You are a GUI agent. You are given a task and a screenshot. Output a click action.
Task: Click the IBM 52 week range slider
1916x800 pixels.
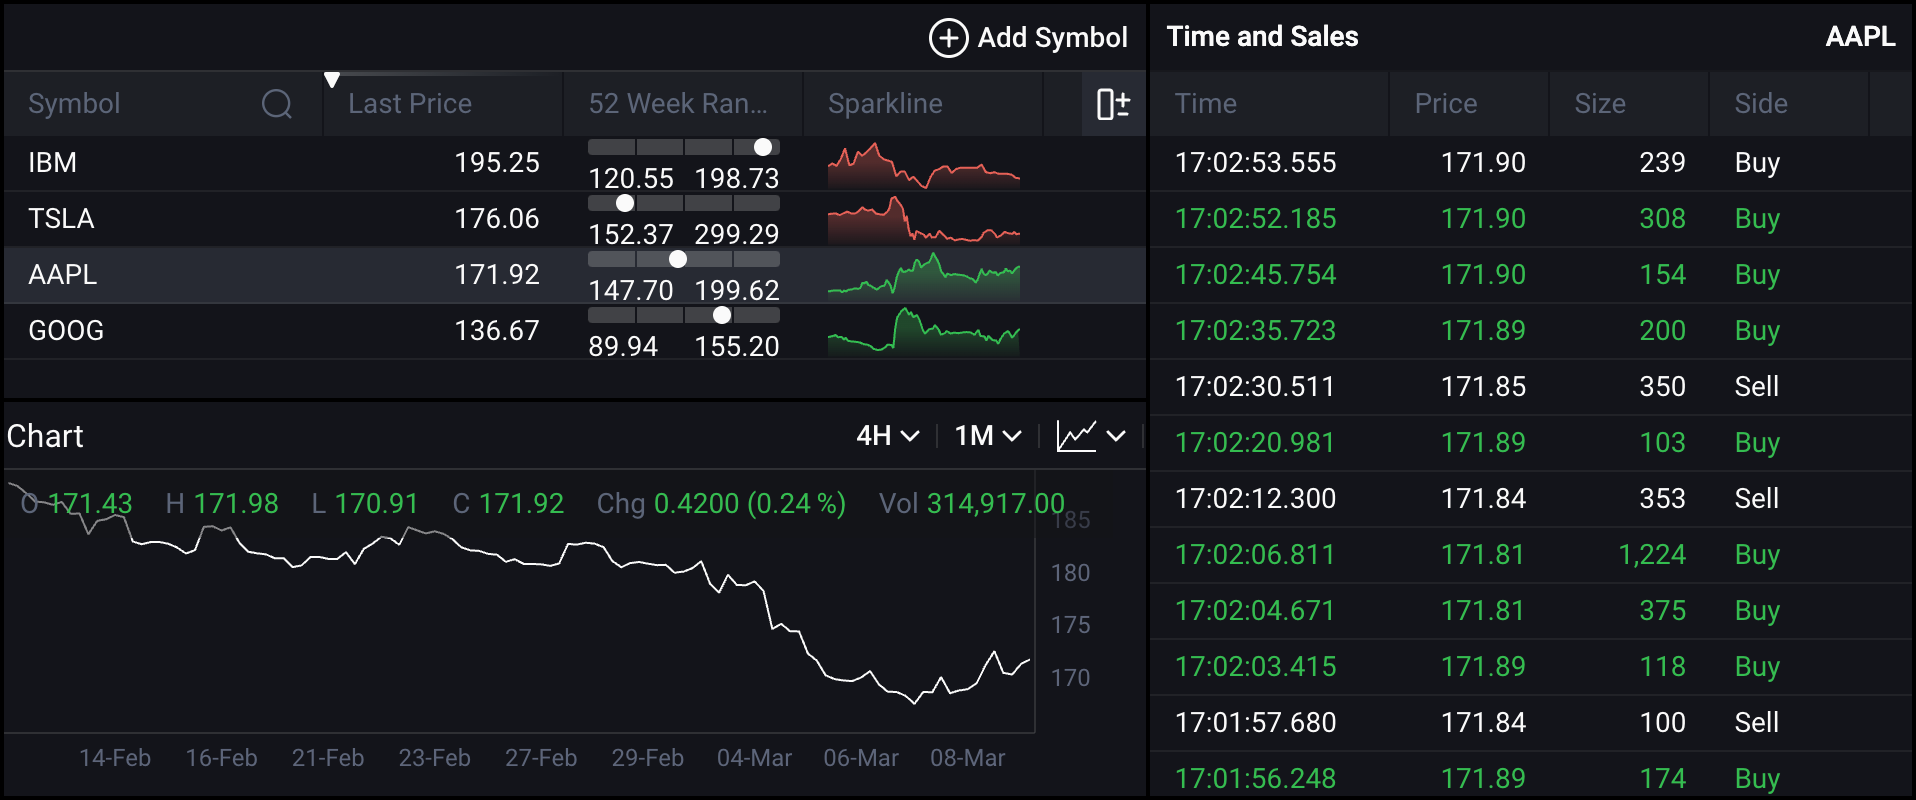(x=684, y=147)
